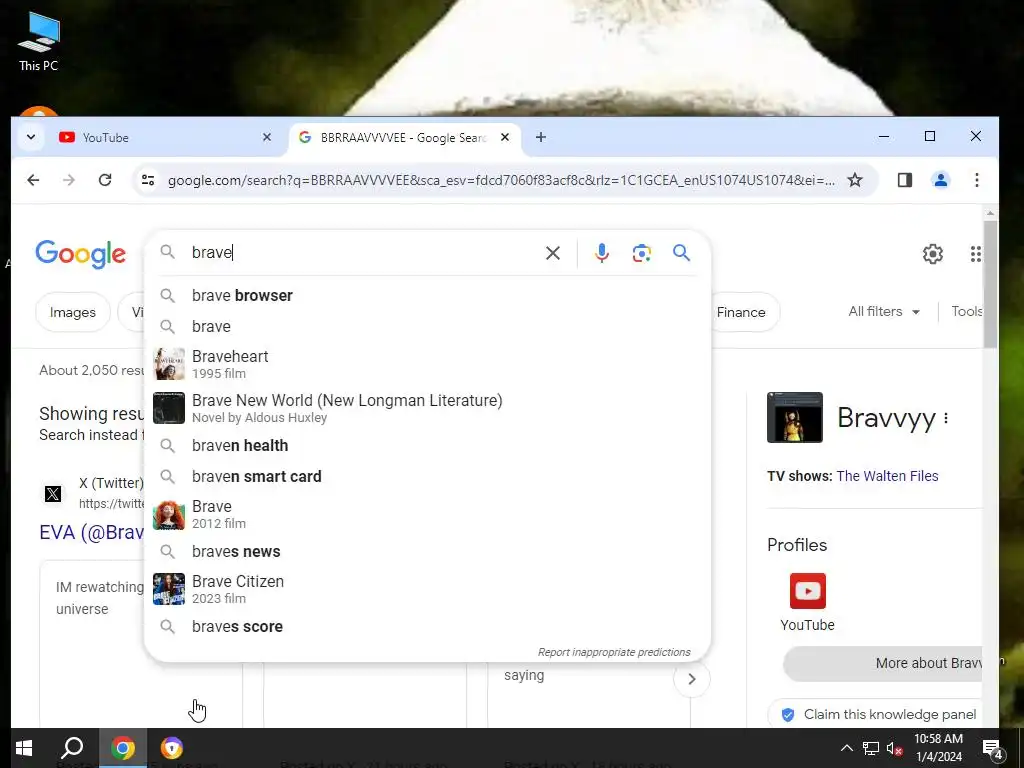The width and height of the screenshot is (1024, 768).
Task: Open the Chrome three-dot menu
Action: (x=977, y=180)
